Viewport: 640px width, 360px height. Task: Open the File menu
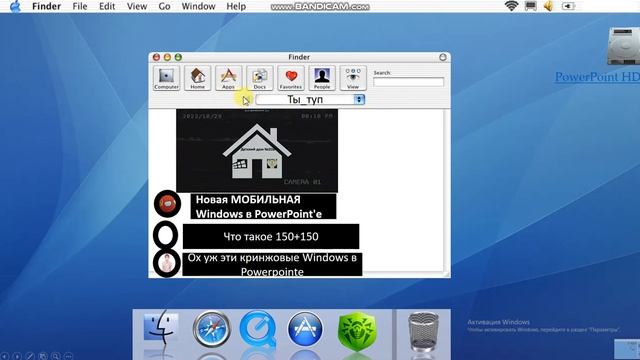80,7
